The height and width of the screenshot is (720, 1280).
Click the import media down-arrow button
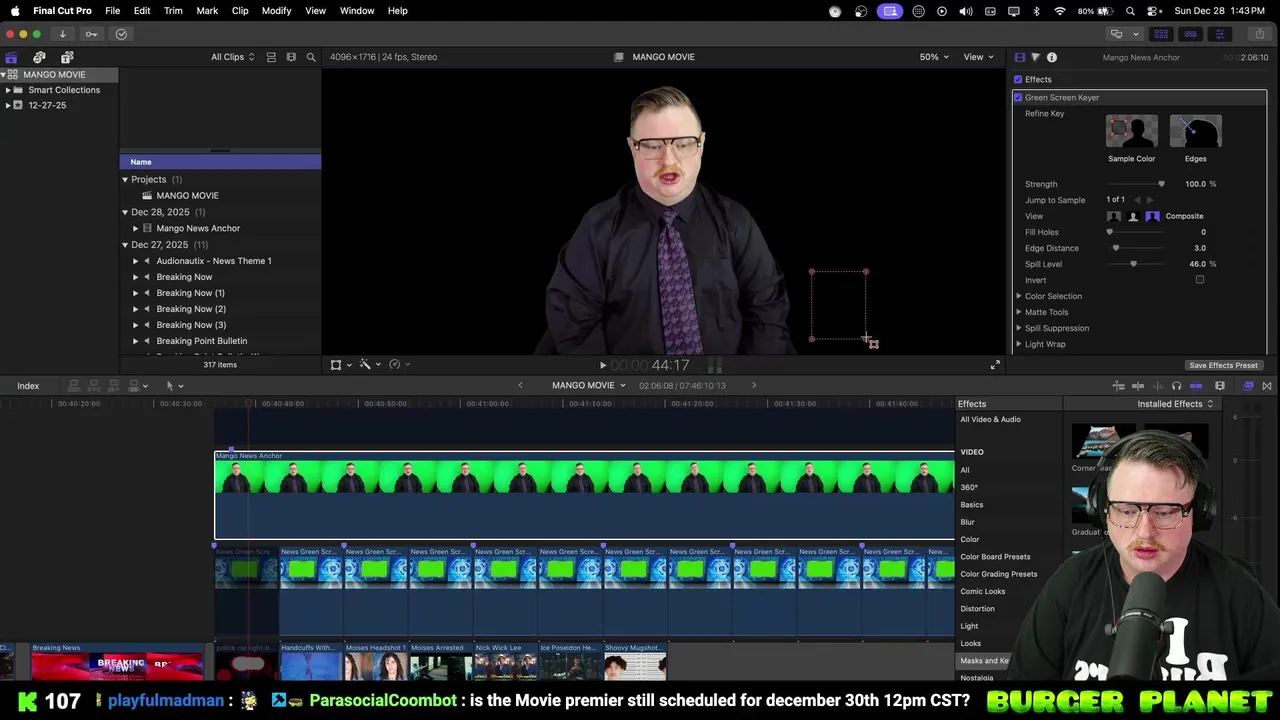tap(62, 34)
